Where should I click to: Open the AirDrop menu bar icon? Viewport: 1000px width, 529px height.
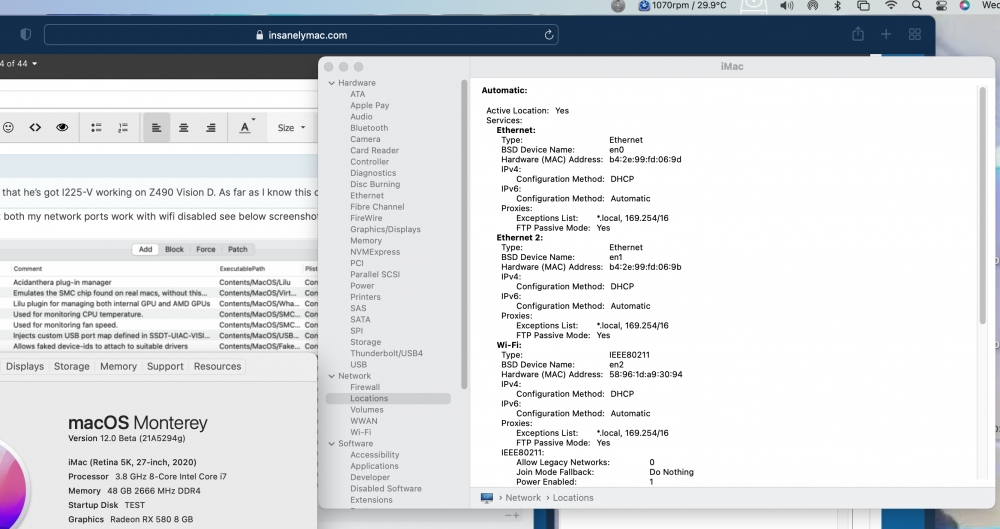click(812, 6)
